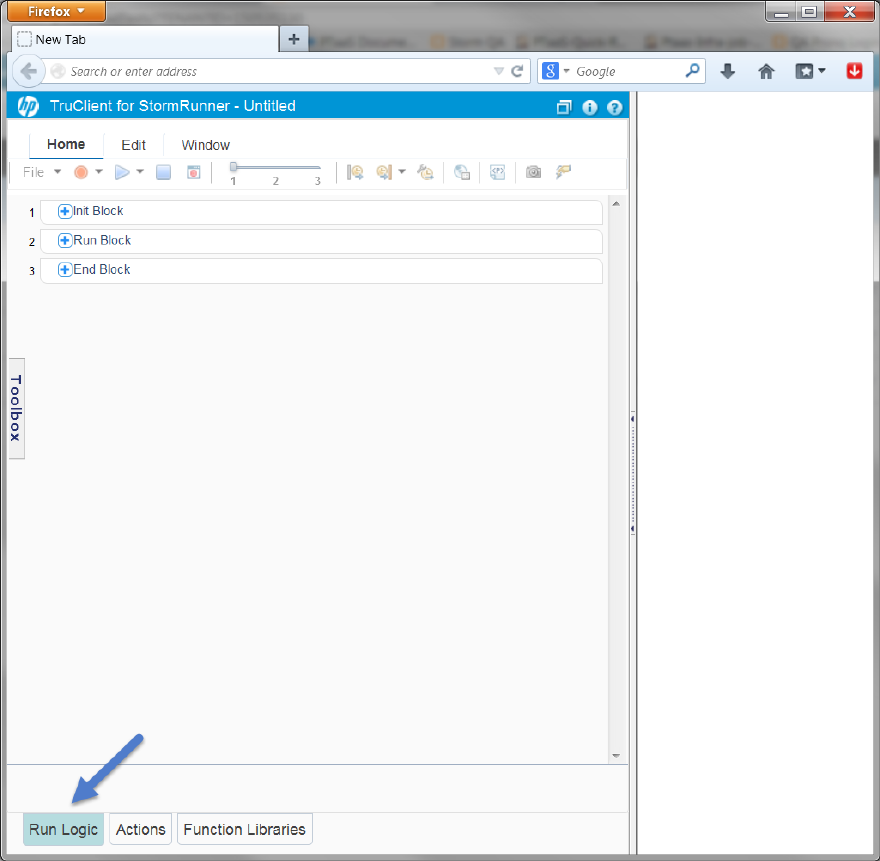Set the level slider handle at 1
This screenshot has width=880, height=861.
pyautogui.click(x=233, y=167)
